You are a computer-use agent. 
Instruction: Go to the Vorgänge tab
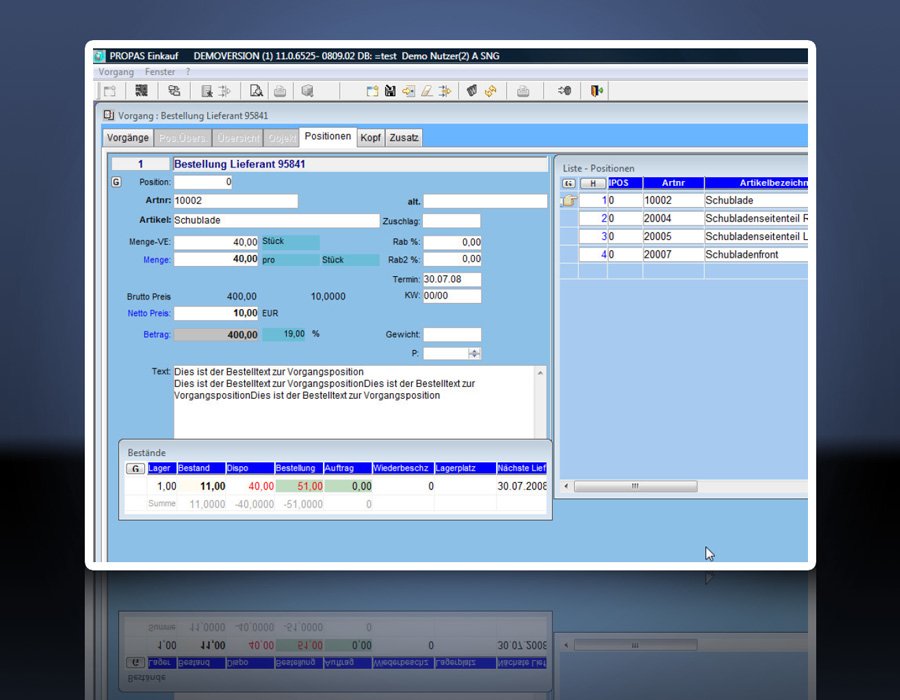[128, 137]
